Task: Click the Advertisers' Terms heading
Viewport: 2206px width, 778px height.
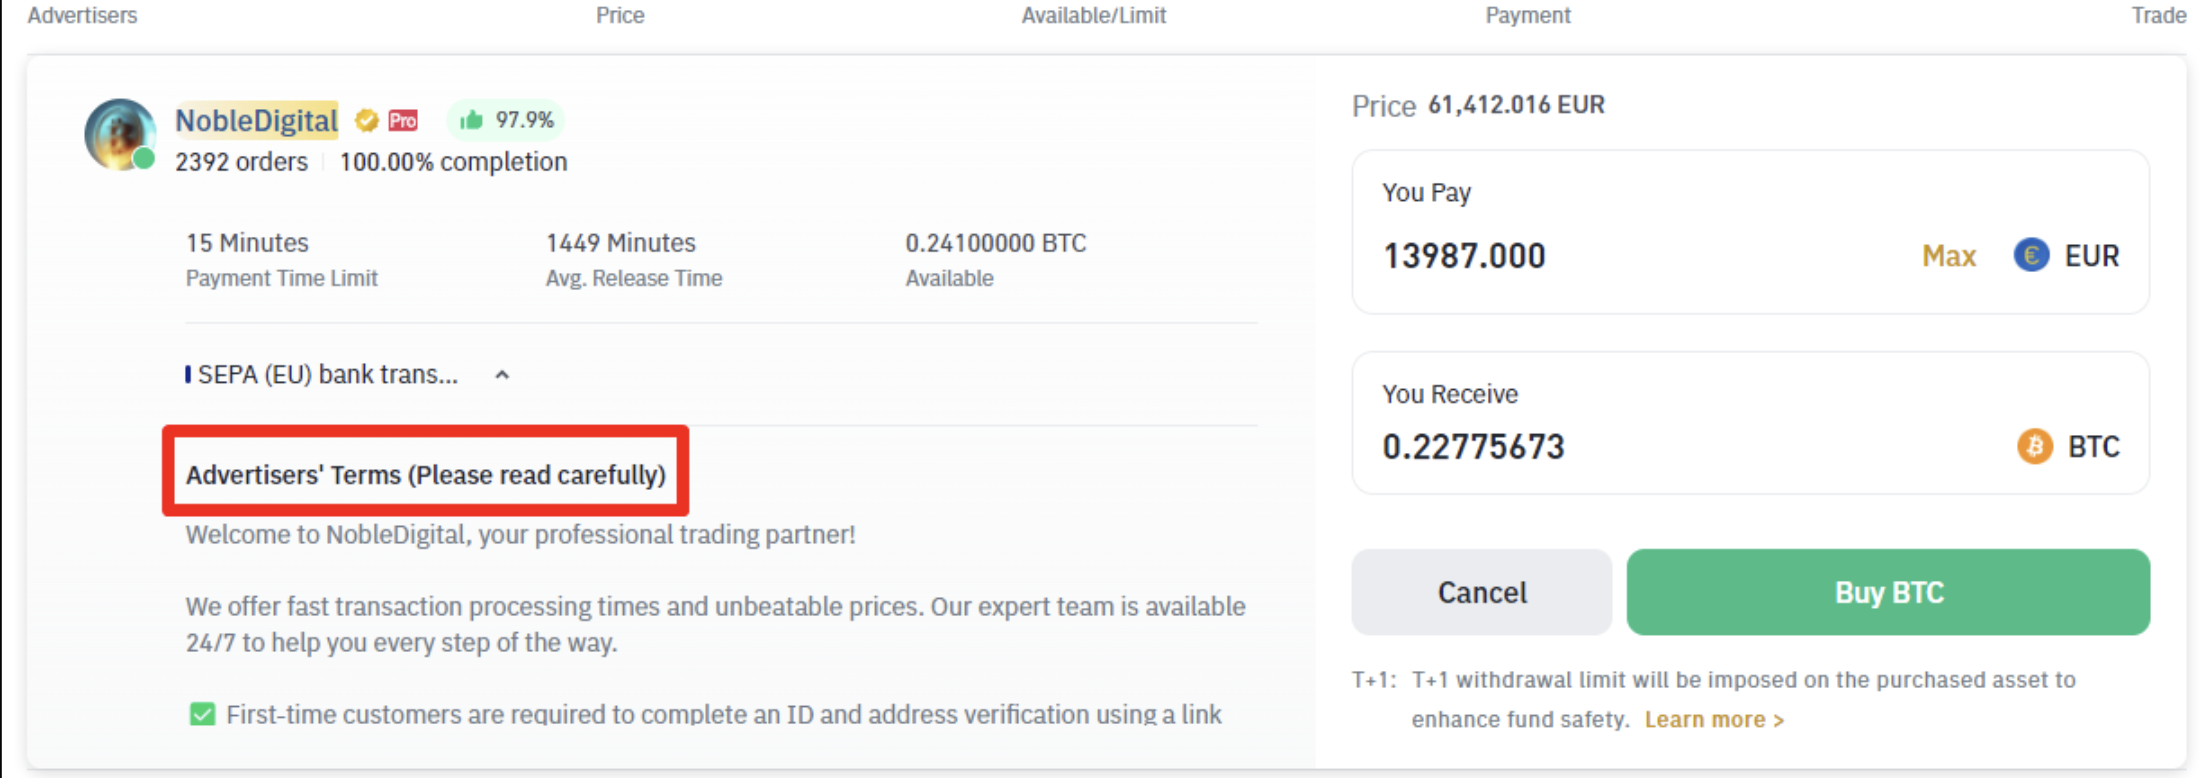Action: pos(425,474)
